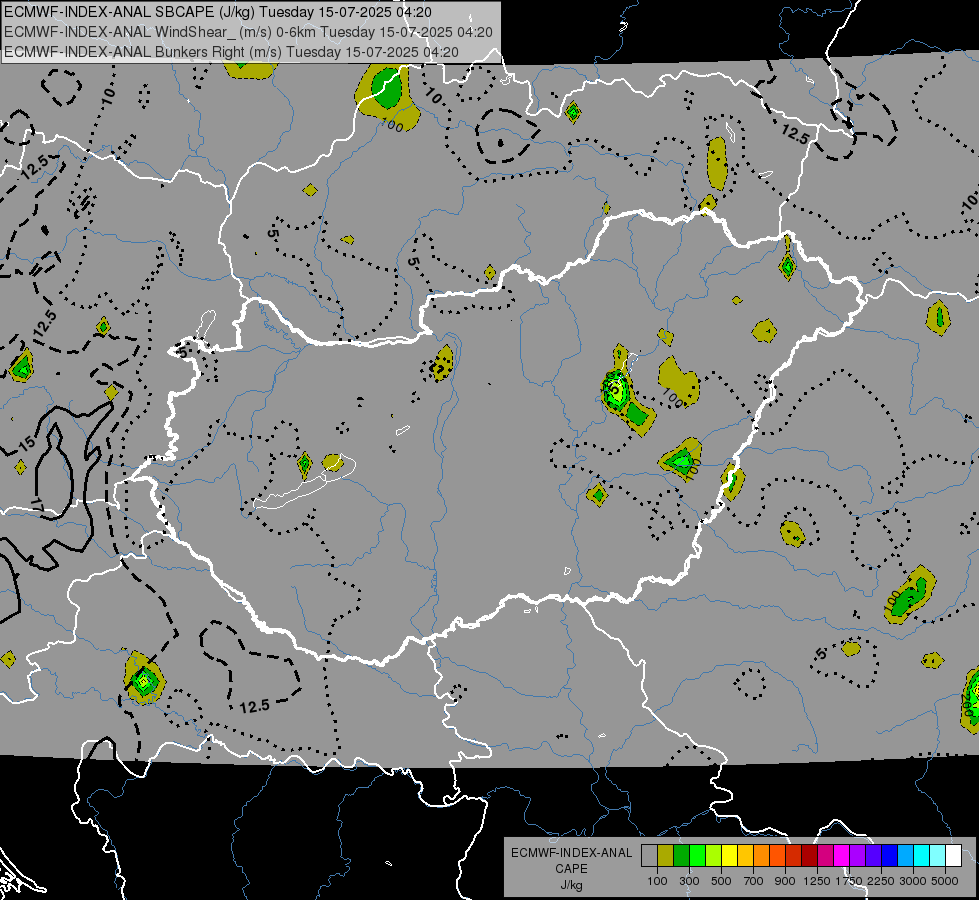Viewport: 979px width, 900px height.
Task: Select the olive swatch in CAPE legend
Action: [x=666, y=856]
